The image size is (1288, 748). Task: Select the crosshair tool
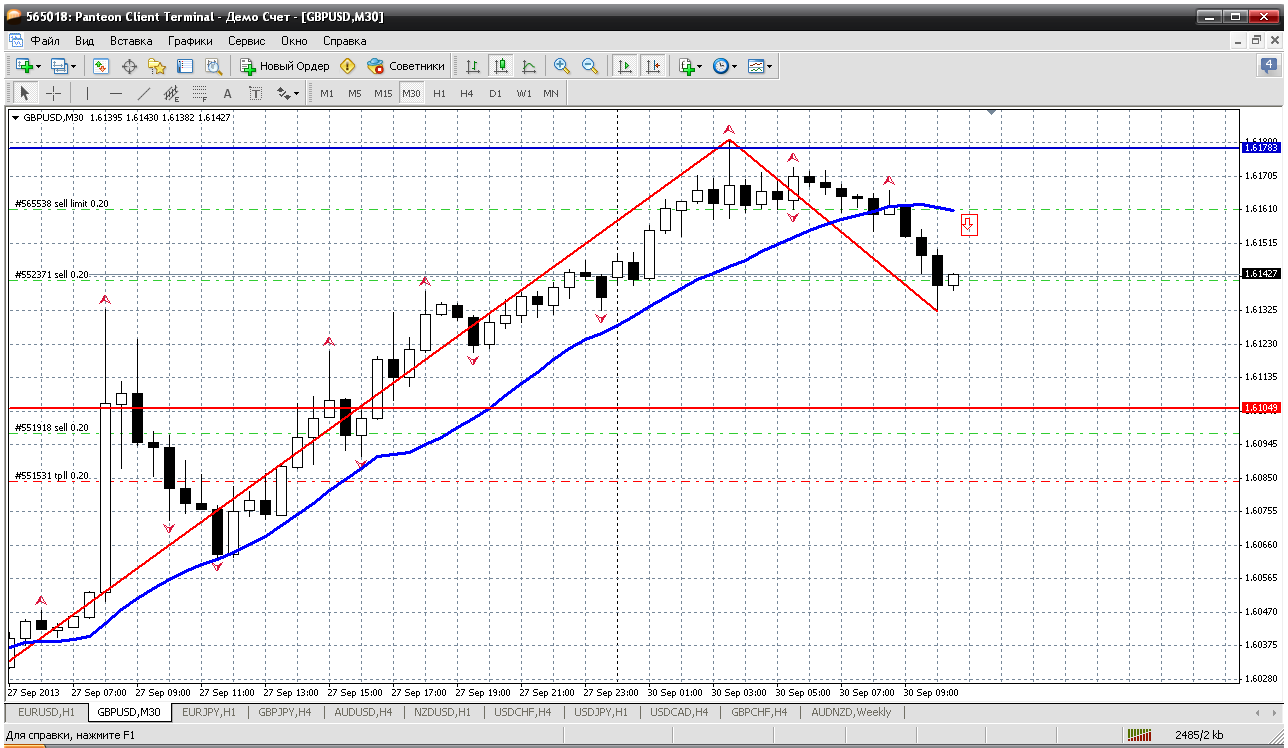click(54, 93)
